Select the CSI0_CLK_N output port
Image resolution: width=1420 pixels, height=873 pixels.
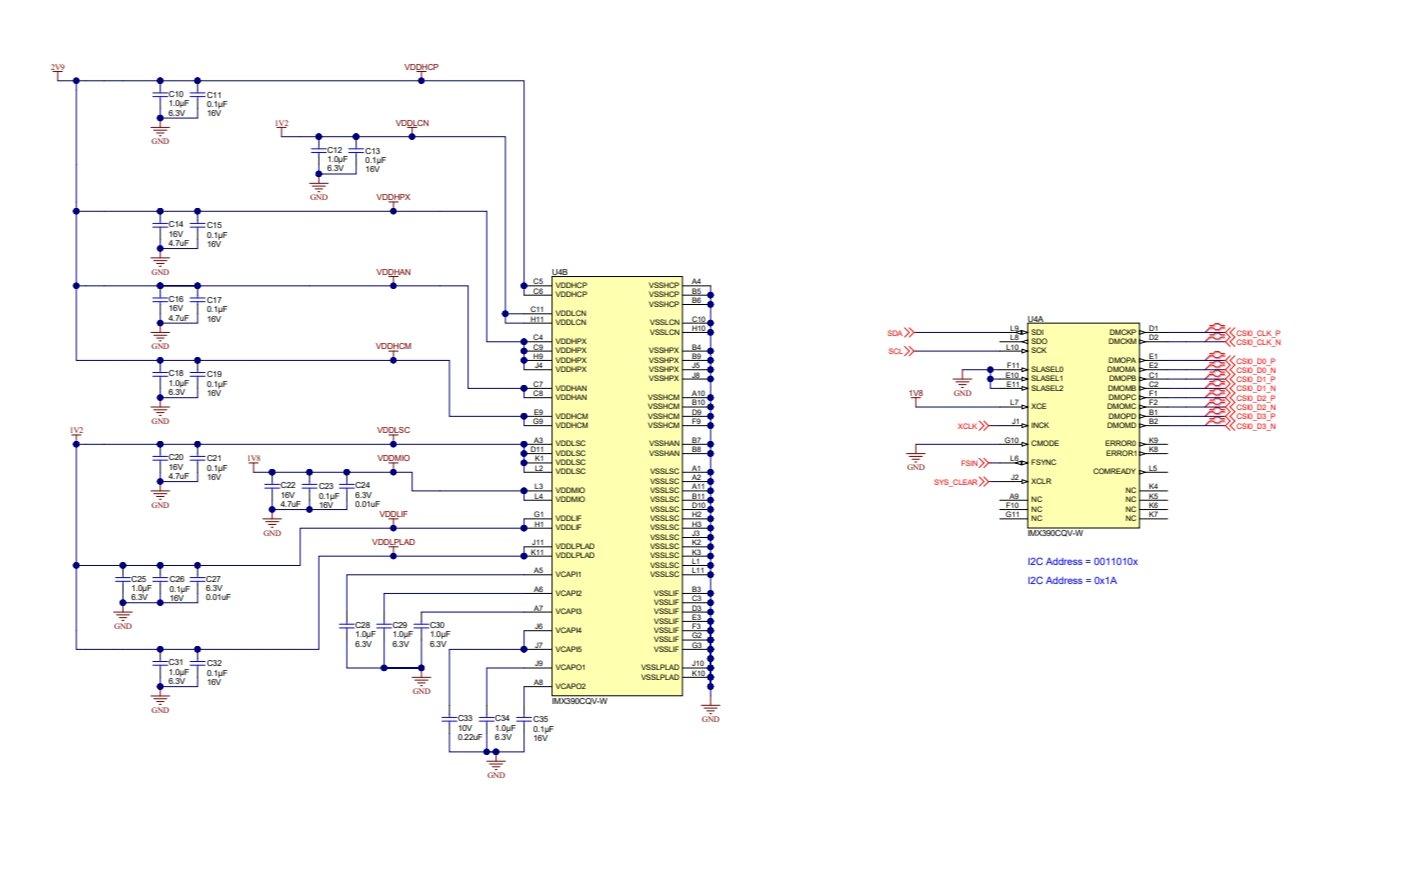click(1253, 342)
